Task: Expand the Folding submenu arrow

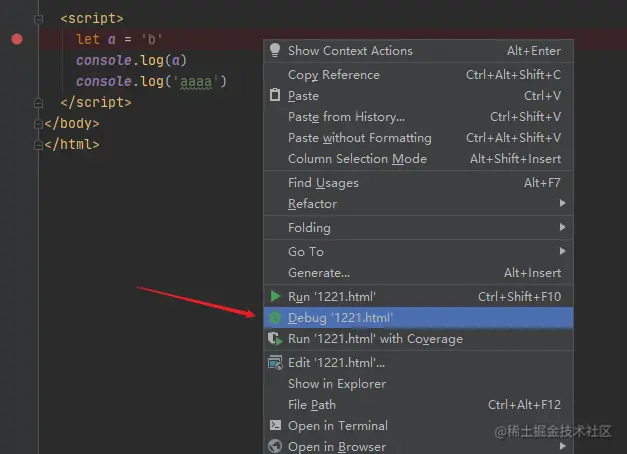Action: (562, 227)
